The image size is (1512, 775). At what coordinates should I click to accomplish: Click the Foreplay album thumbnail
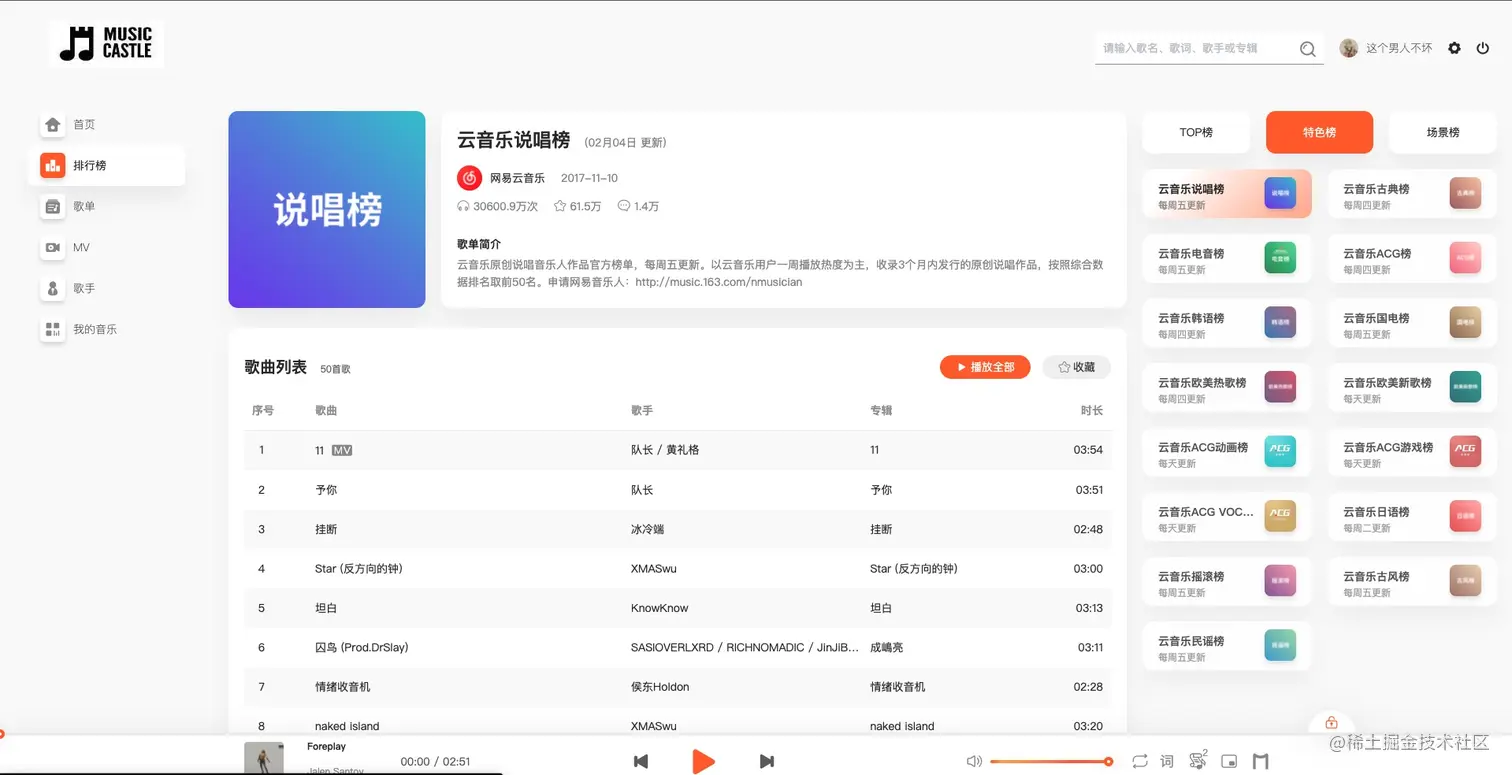[264, 759]
